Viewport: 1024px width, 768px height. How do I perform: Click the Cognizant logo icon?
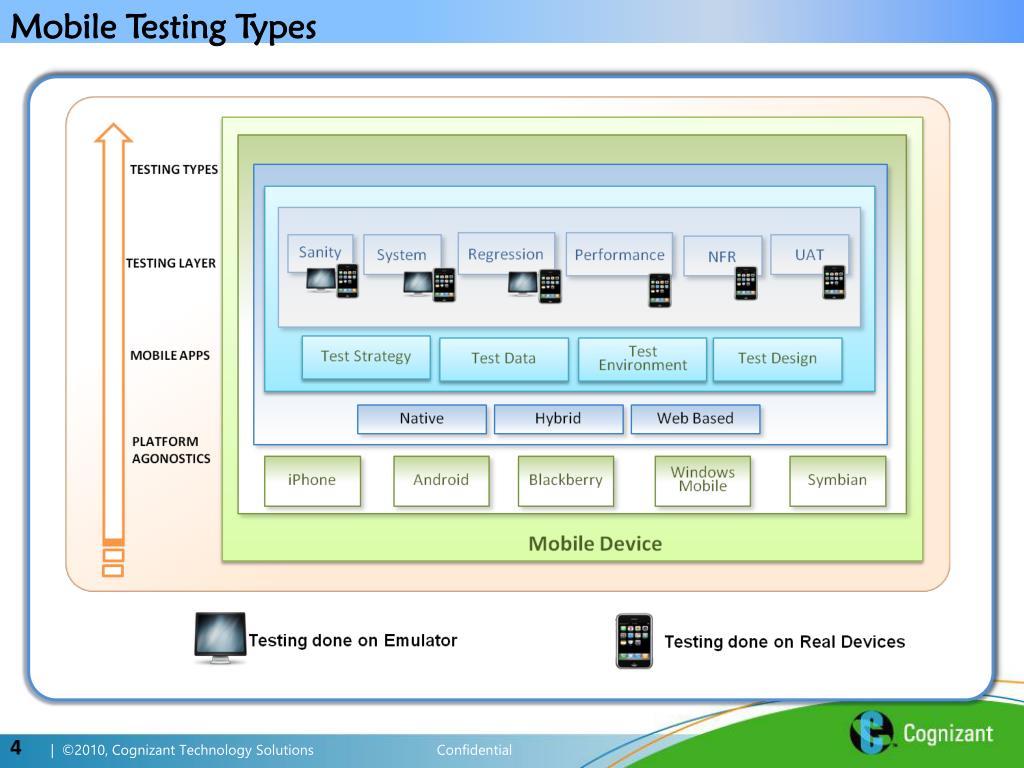(871, 732)
